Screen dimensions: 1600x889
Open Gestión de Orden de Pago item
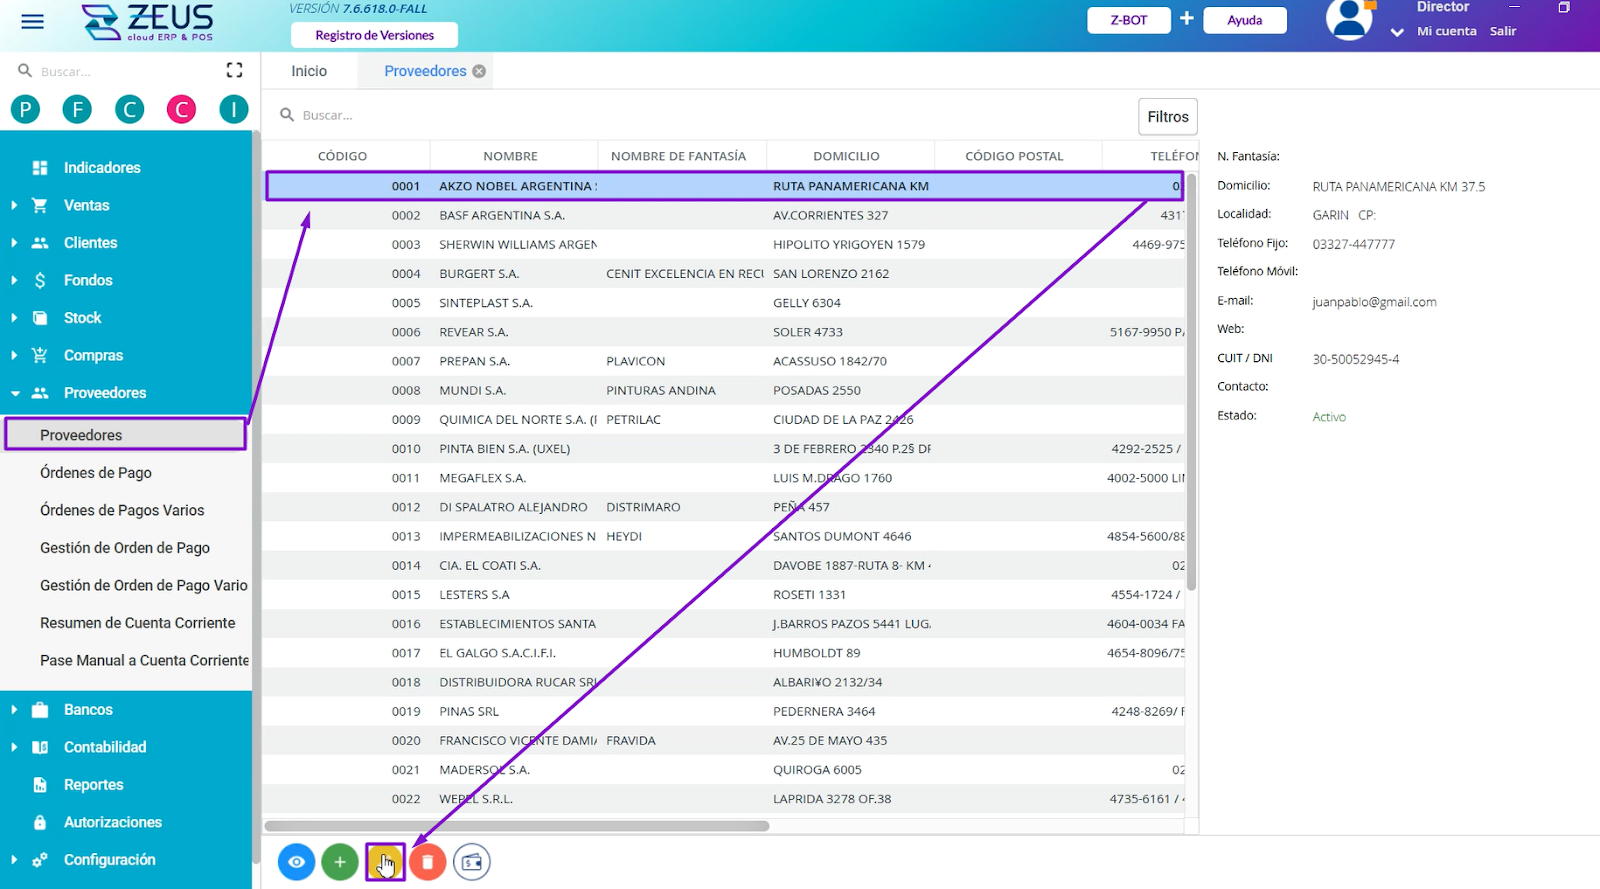pyautogui.click(x=125, y=548)
